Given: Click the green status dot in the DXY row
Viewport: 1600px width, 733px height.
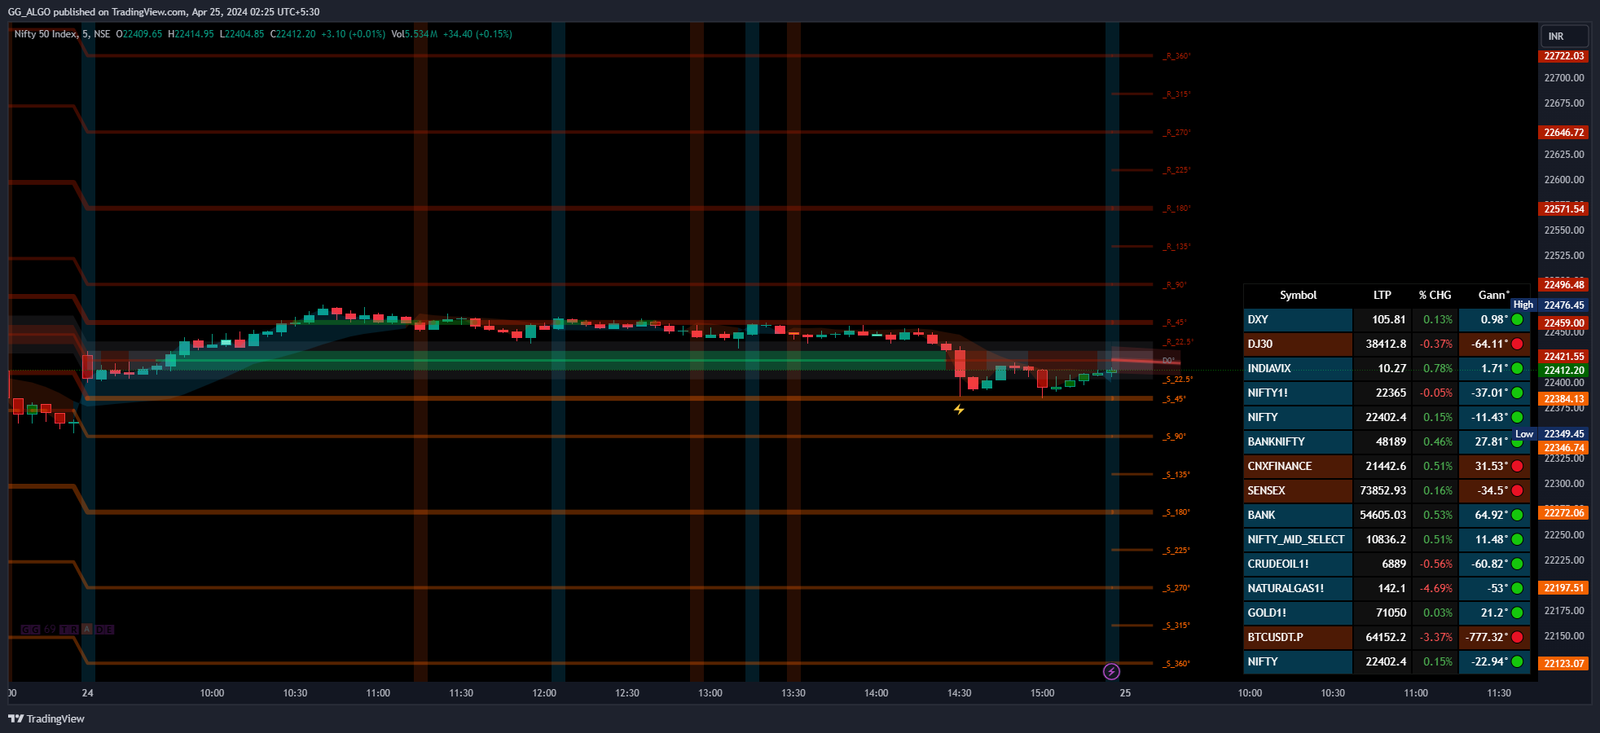Looking at the screenshot, I should tap(1517, 320).
